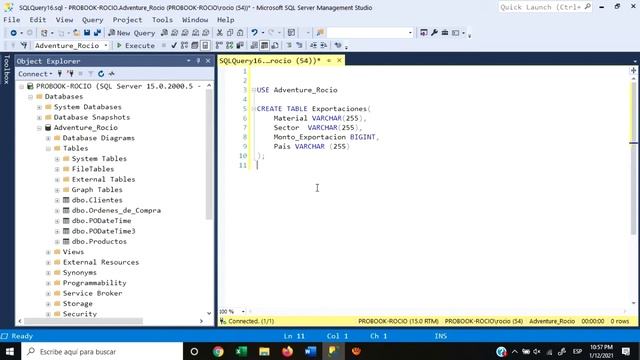The width and height of the screenshot is (640, 360).
Task: Click Connect Object Explorer plug icon
Action: tap(60, 74)
